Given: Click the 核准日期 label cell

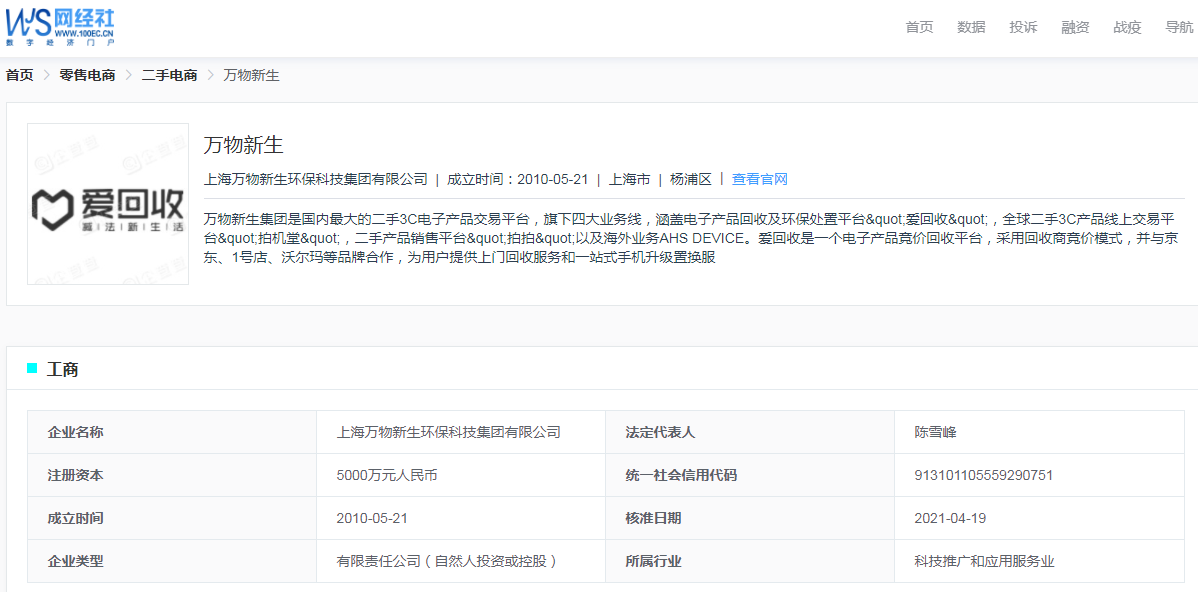Looking at the screenshot, I should click(750, 518).
